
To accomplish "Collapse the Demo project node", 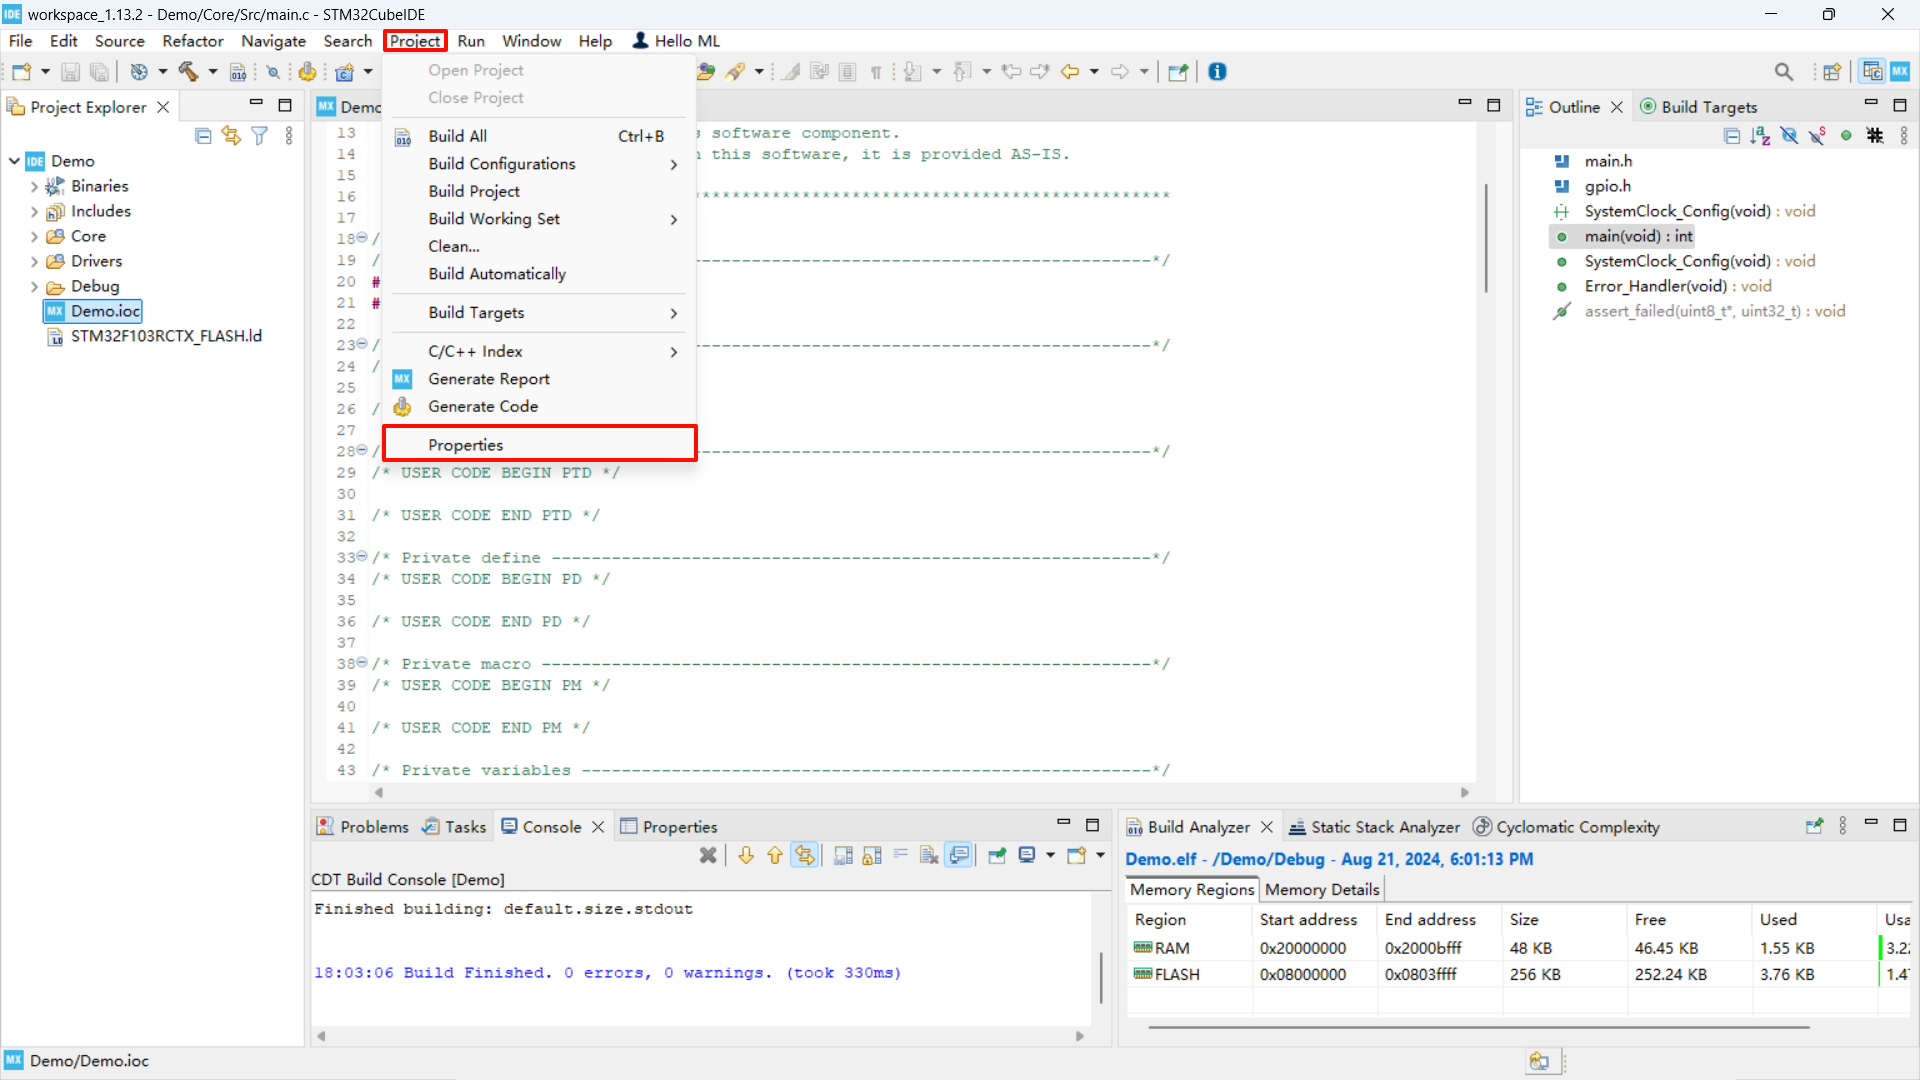I will coord(14,161).
